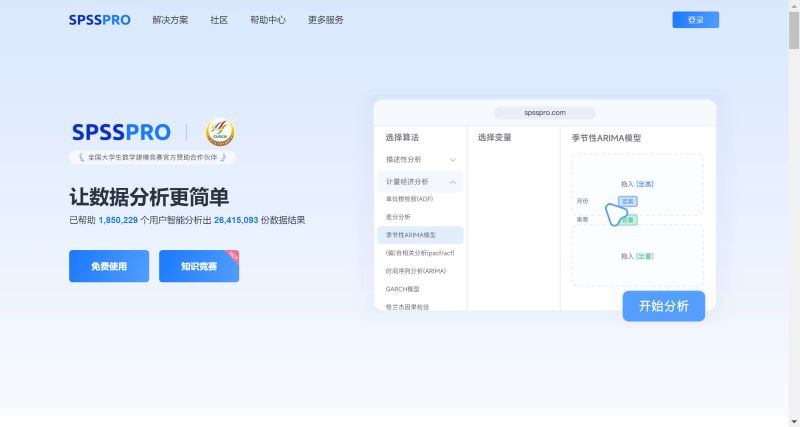Open the 解决方案 menu

pyautogui.click(x=170, y=20)
